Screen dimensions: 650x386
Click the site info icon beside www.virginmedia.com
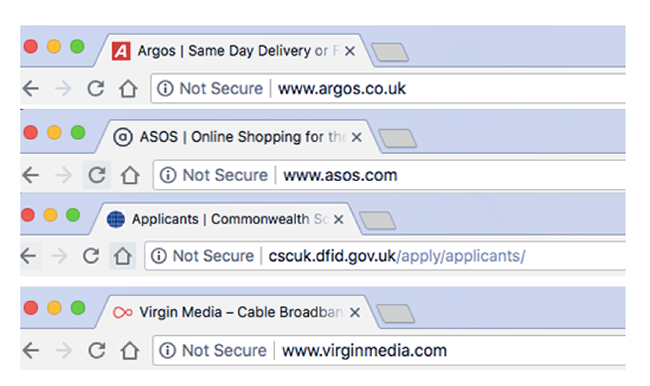(x=167, y=350)
